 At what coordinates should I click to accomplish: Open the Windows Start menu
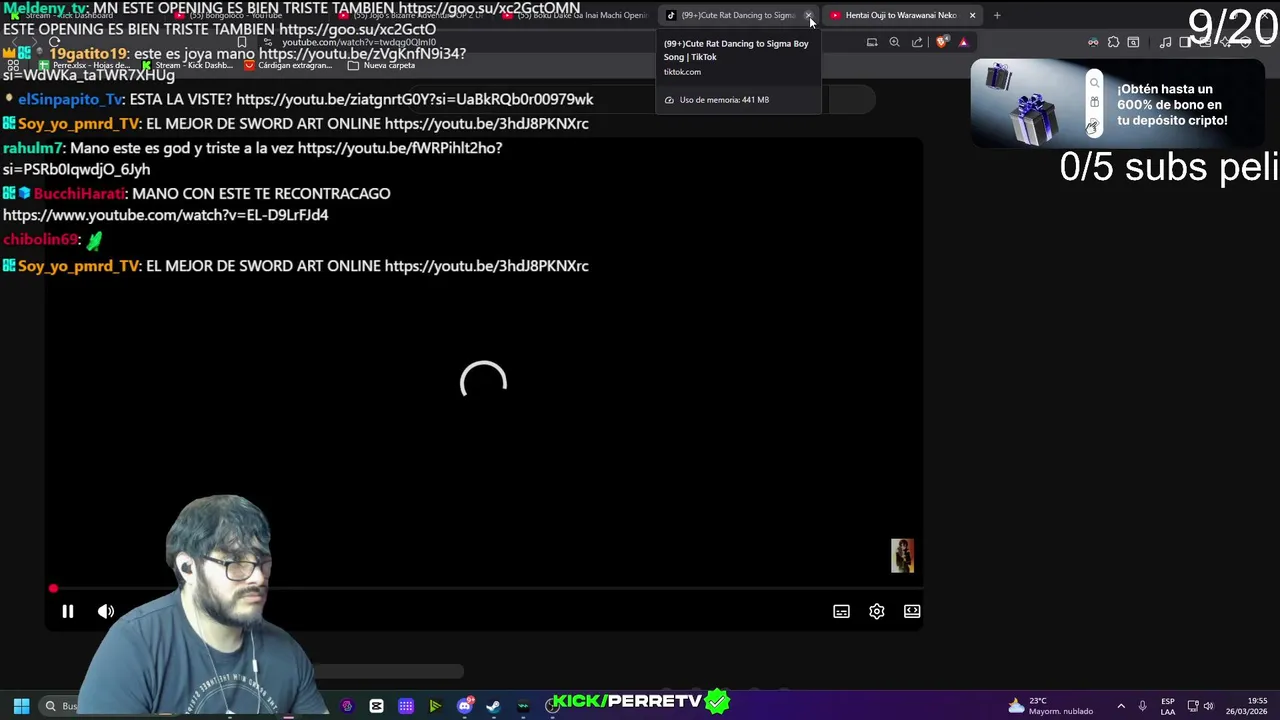click(x=21, y=706)
